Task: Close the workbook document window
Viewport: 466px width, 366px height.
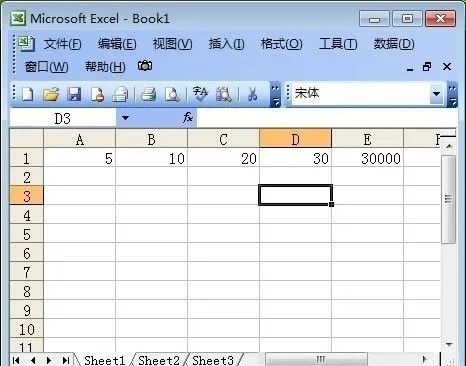Action: [447, 67]
